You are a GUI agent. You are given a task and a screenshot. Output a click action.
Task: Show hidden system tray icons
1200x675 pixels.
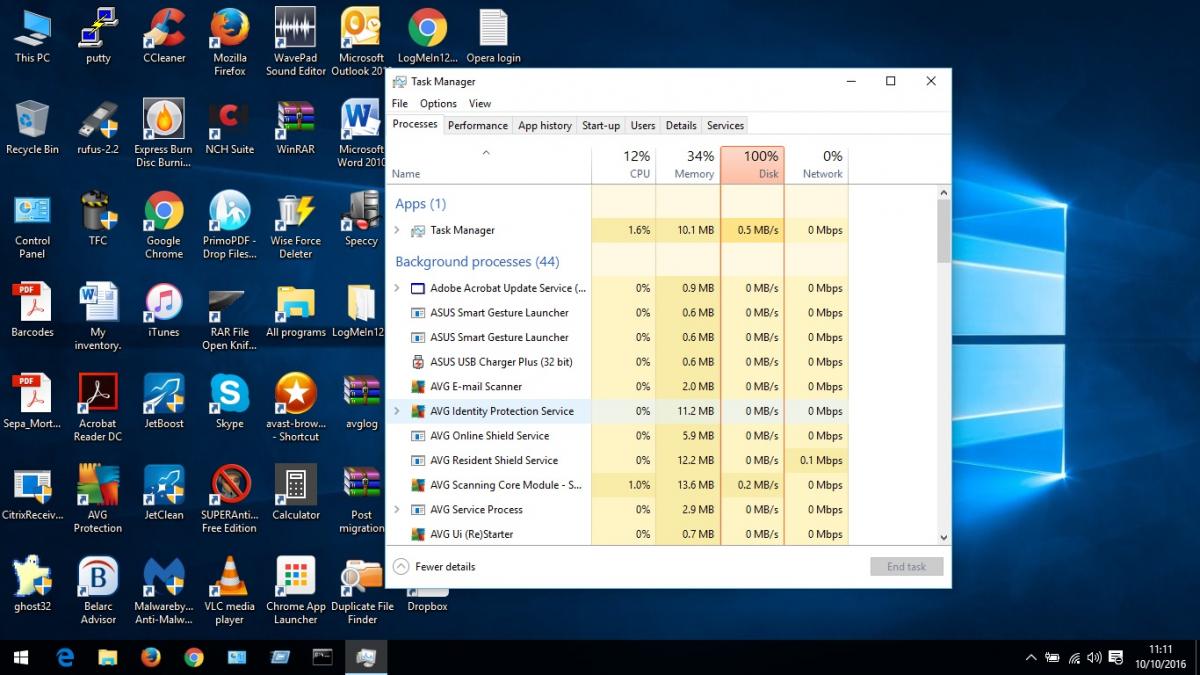point(1031,658)
